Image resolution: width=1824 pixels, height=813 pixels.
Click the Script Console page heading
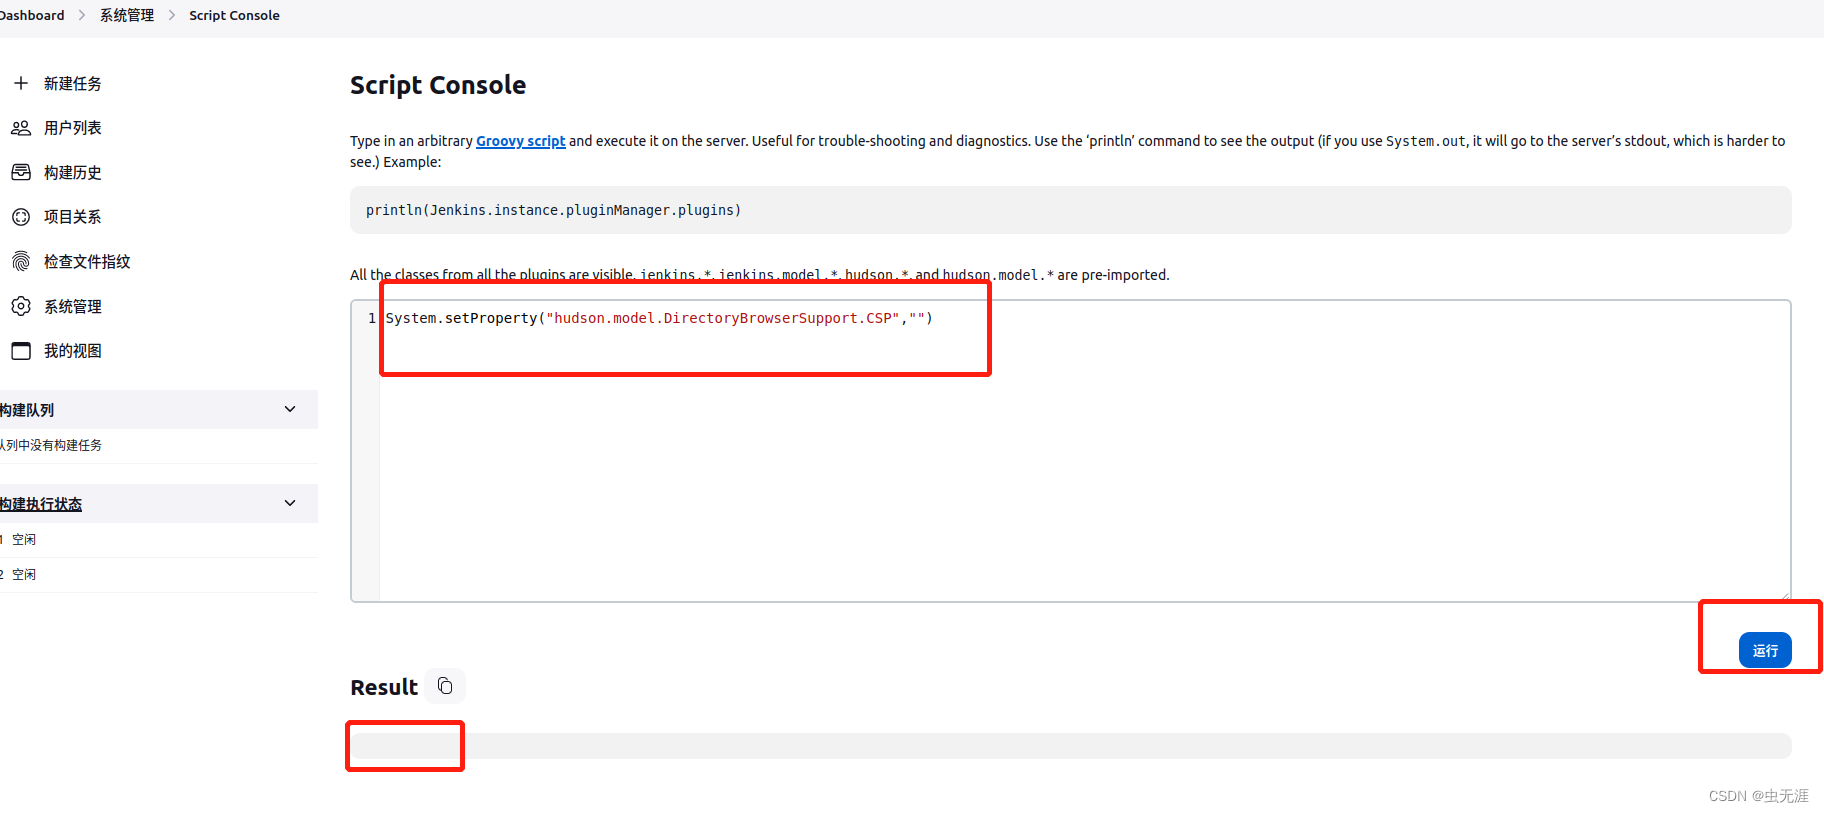pos(438,85)
